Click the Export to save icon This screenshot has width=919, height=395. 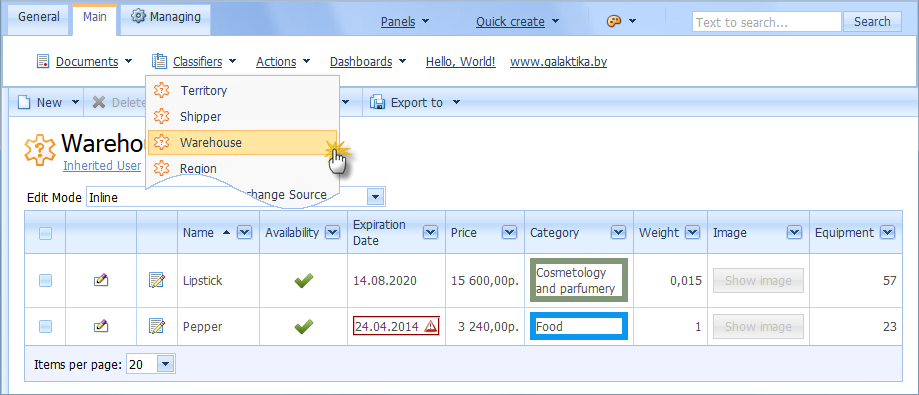coord(377,103)
